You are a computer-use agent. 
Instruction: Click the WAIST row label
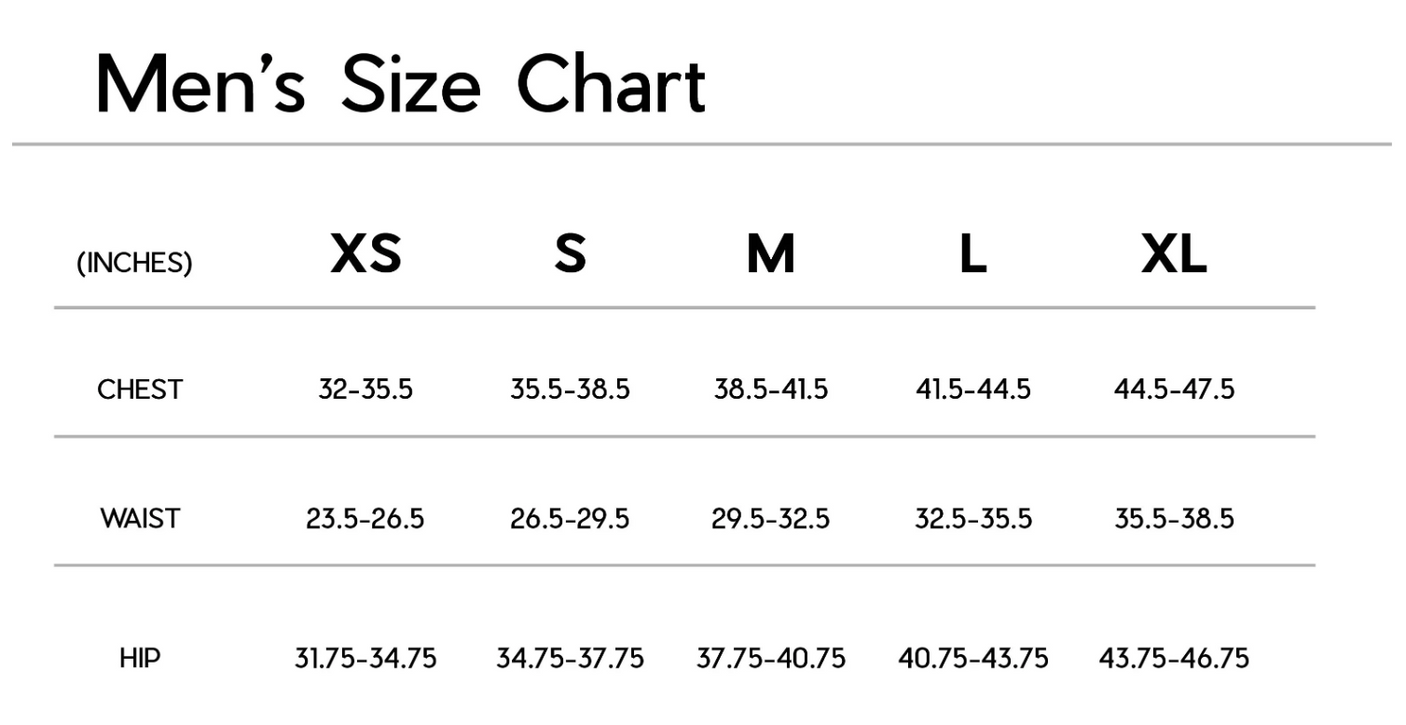[140, 519]
